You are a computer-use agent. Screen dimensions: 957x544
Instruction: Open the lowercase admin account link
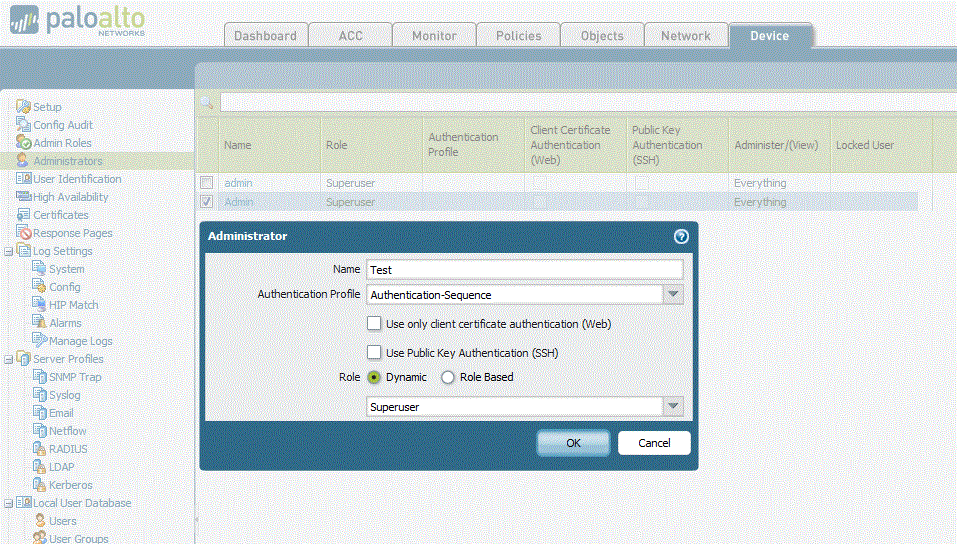238,183
